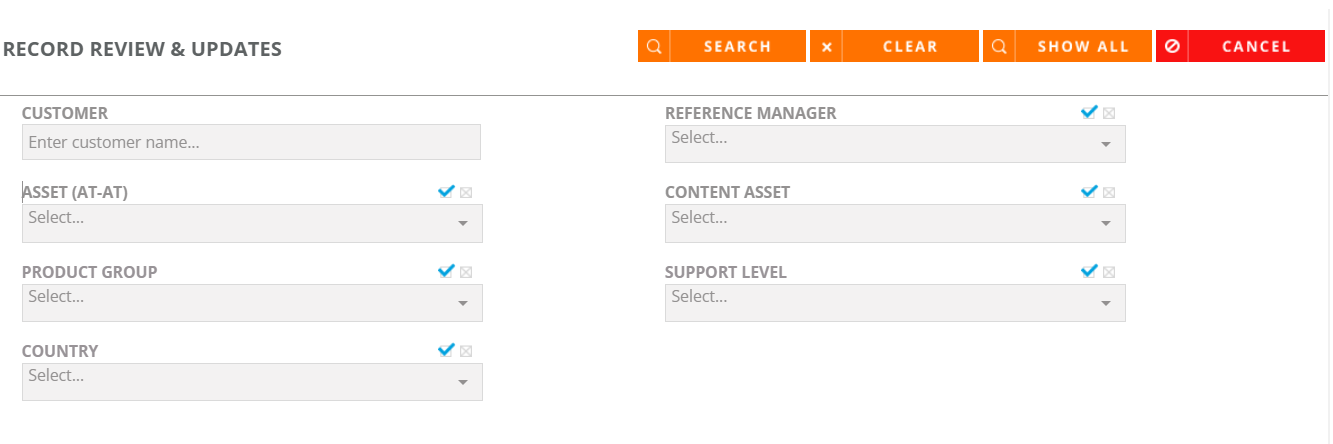Click the SHOW ALL button
This screenshot has height=444, width=1333.
point(1067,46)
